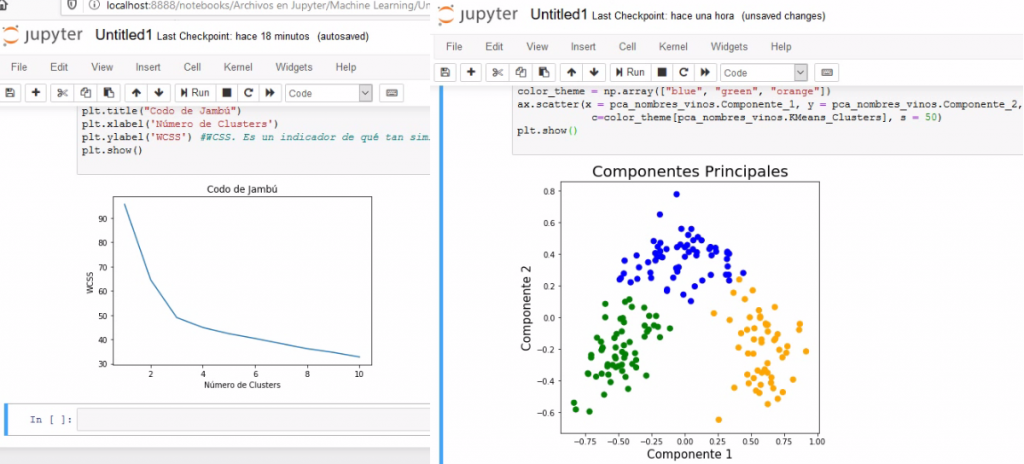Click the save icon in left notebook toolbar
This screenshot has width=1024, height=464.
pyautogui.click(x=11, y=93)
